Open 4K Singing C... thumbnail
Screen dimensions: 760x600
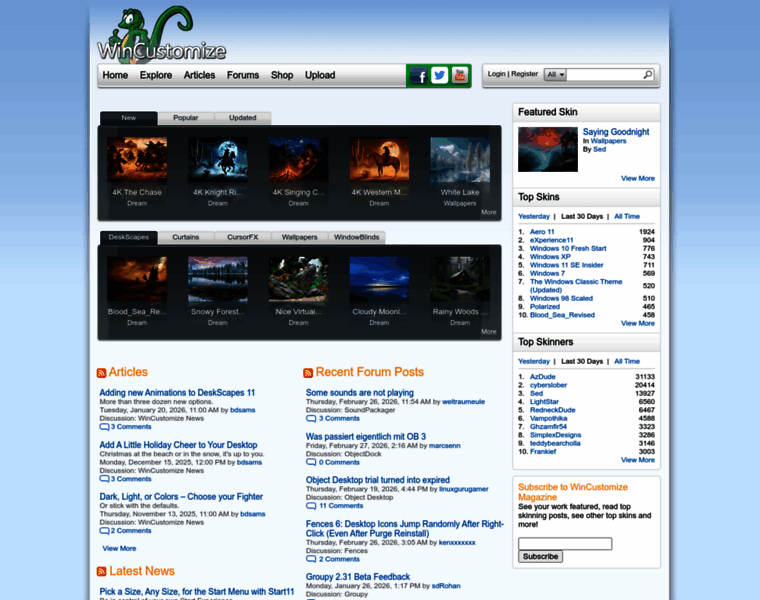[299, 160]
